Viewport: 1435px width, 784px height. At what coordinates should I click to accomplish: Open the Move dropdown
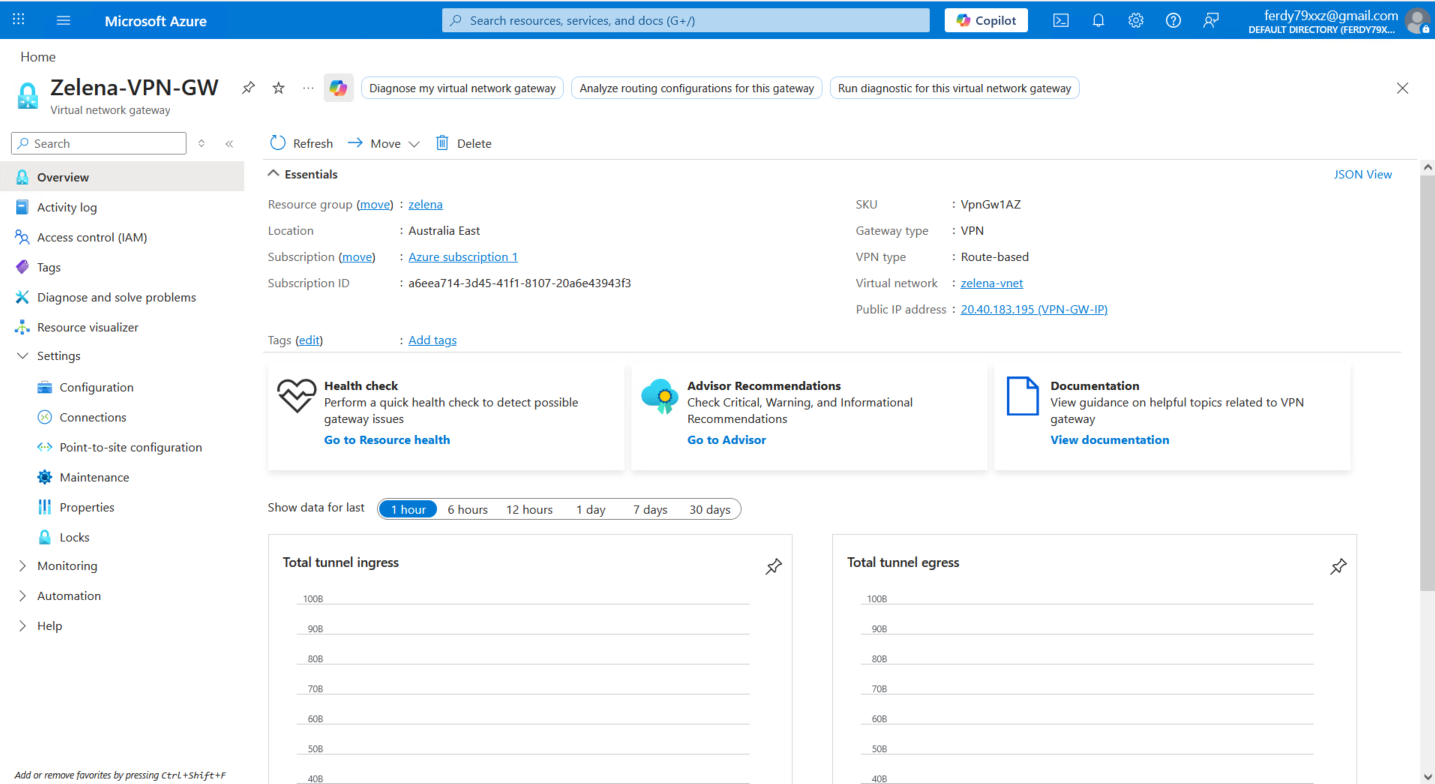[384, 144]
